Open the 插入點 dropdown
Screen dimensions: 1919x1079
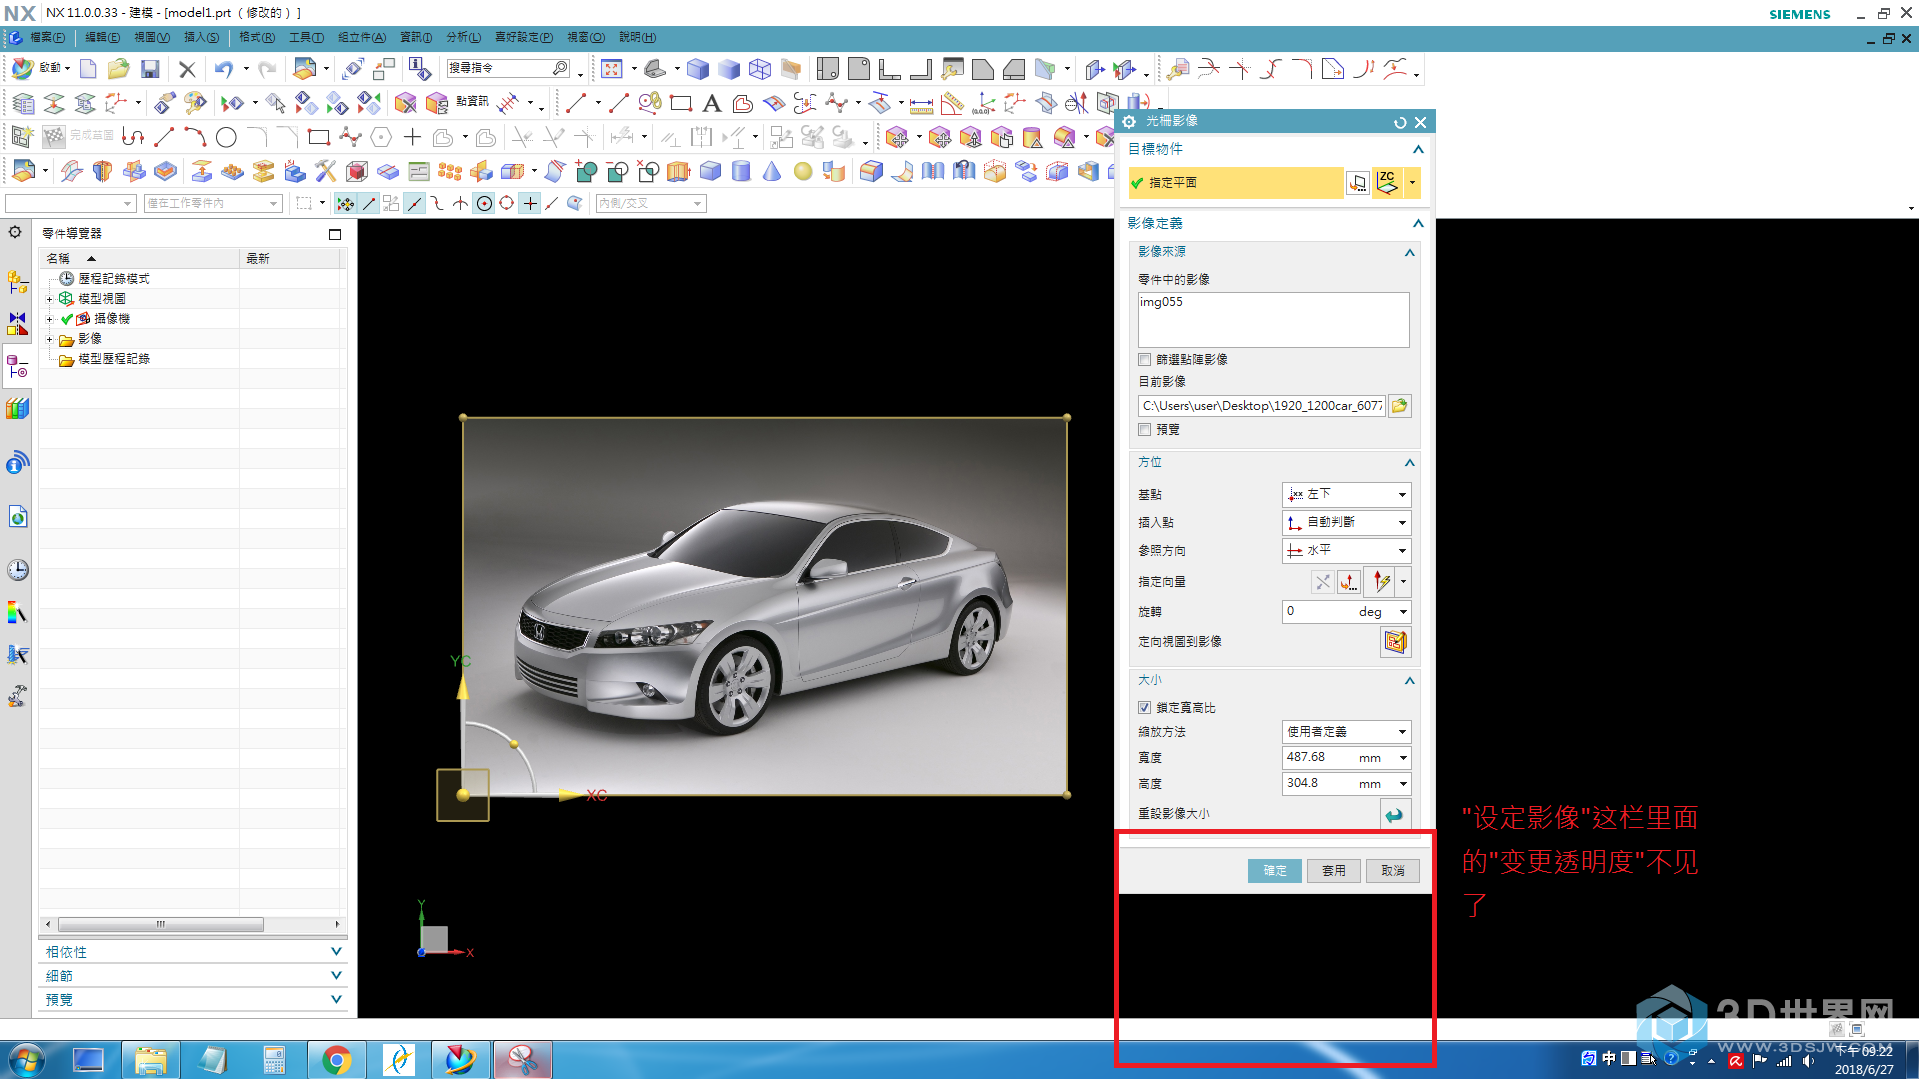pos(1346,523)
